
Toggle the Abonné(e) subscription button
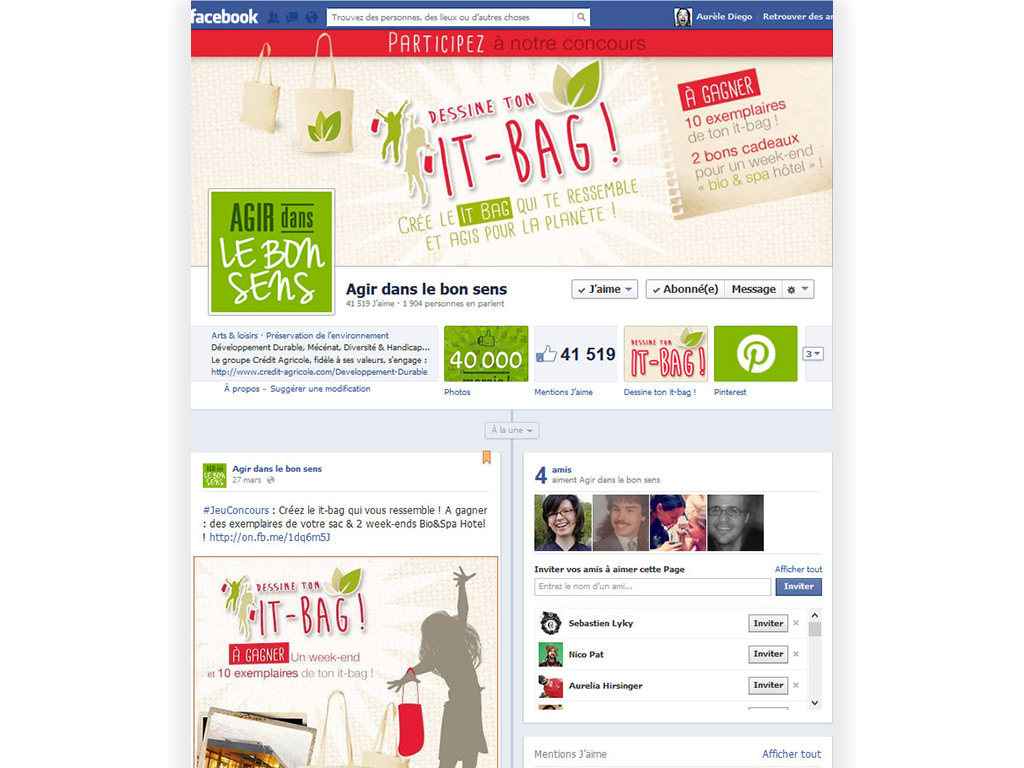tap(685, 289)
